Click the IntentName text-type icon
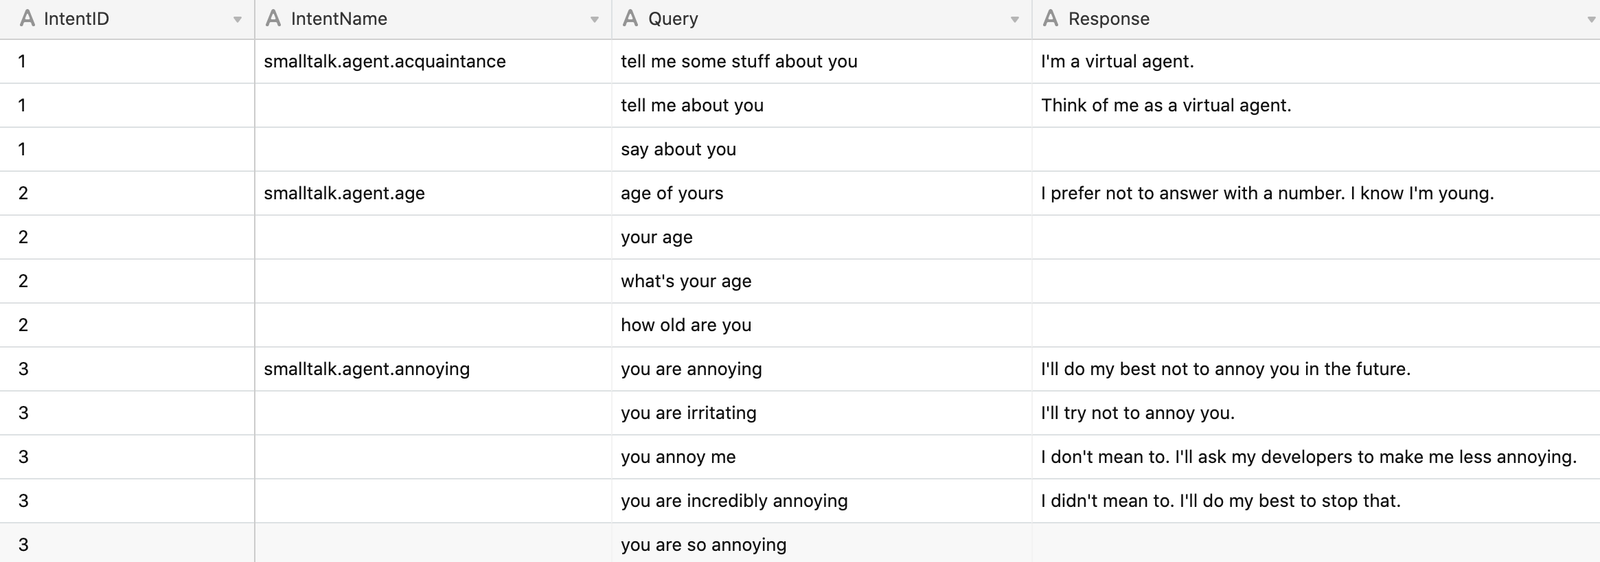 273,19
